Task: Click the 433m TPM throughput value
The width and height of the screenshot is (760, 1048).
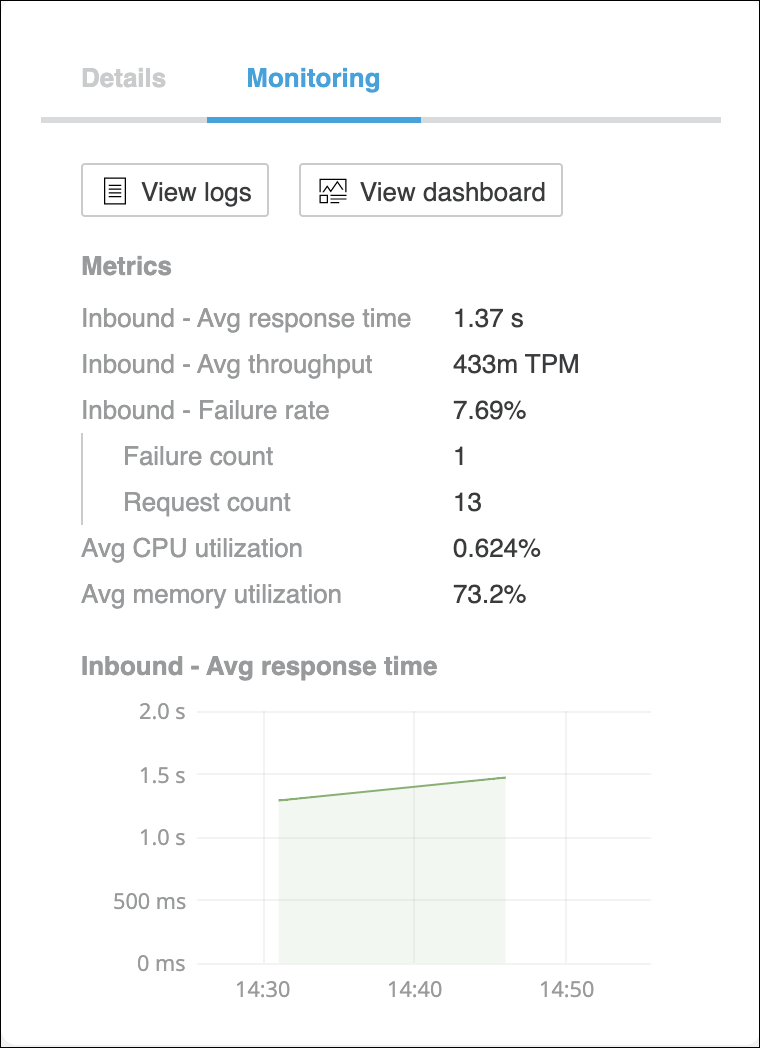Action: (x=516, y=364)
